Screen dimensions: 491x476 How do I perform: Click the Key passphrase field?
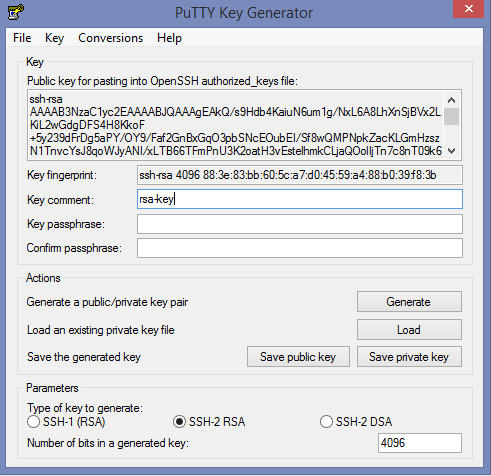point(300,224)
